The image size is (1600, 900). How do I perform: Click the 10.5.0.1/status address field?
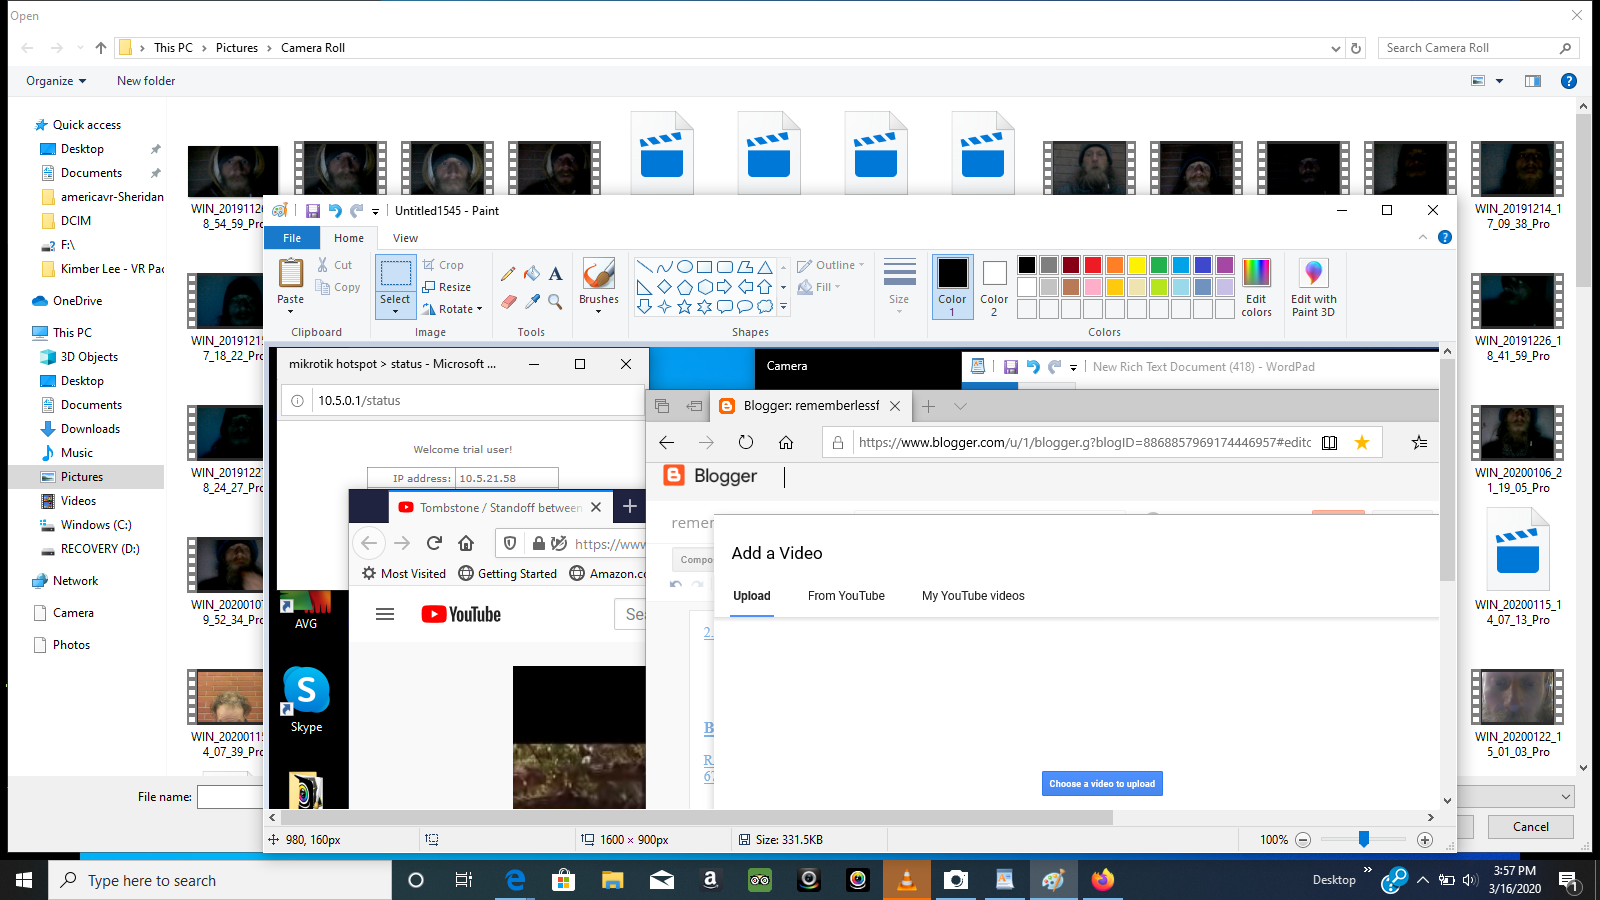coord(463,401)
